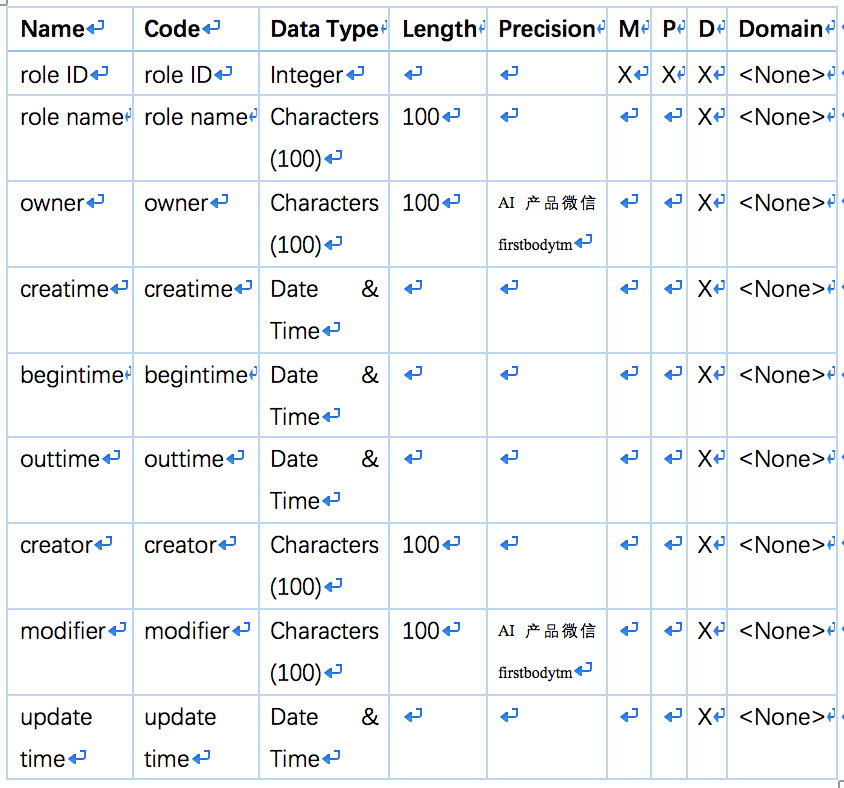
Task: Click the modifier row Precision watermark text
Action: (x=547, y=652)
